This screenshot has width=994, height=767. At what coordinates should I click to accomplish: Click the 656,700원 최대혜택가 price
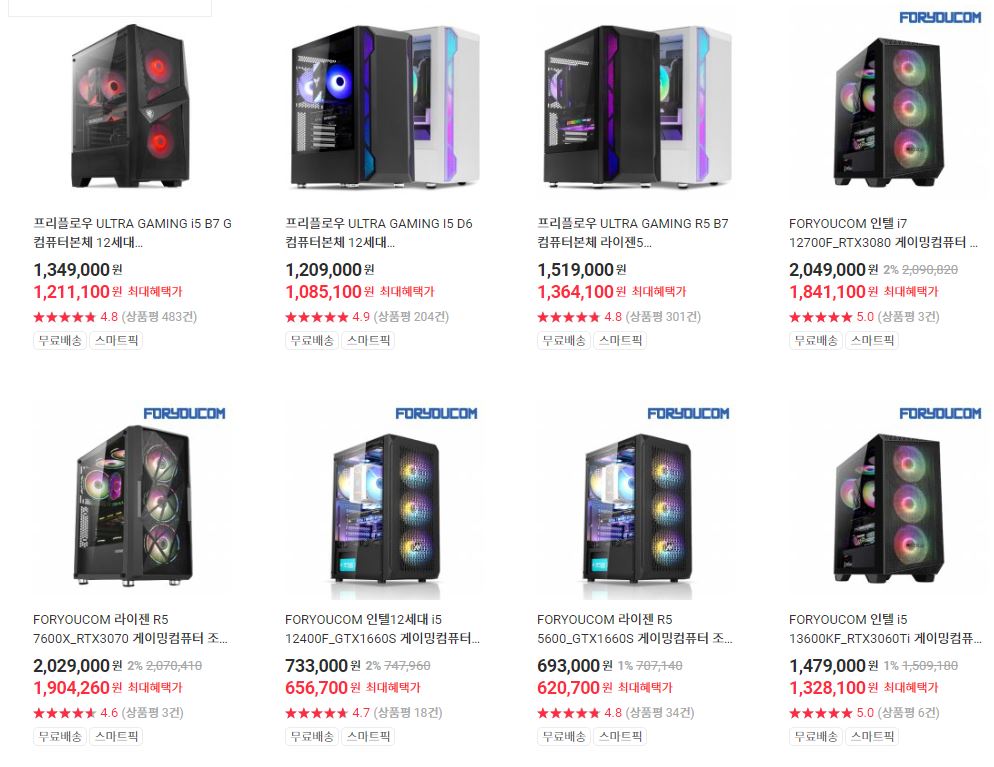352,688
